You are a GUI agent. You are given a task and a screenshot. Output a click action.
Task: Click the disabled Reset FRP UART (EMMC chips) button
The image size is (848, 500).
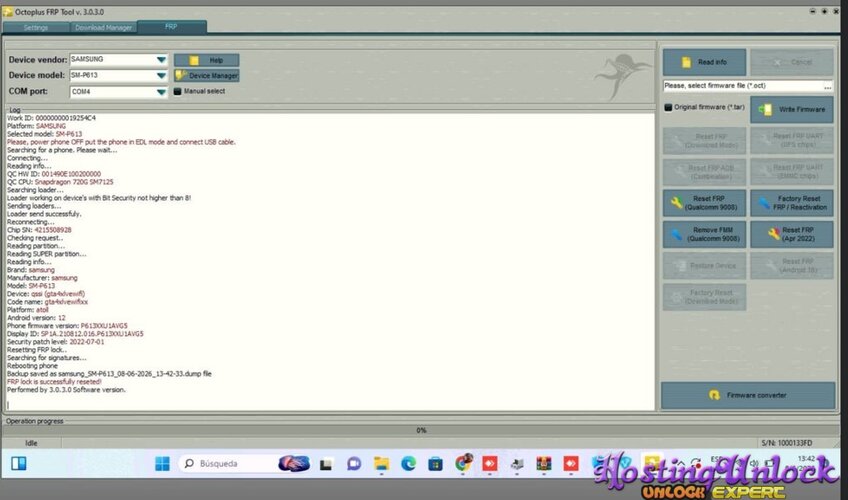pos(792,172)
